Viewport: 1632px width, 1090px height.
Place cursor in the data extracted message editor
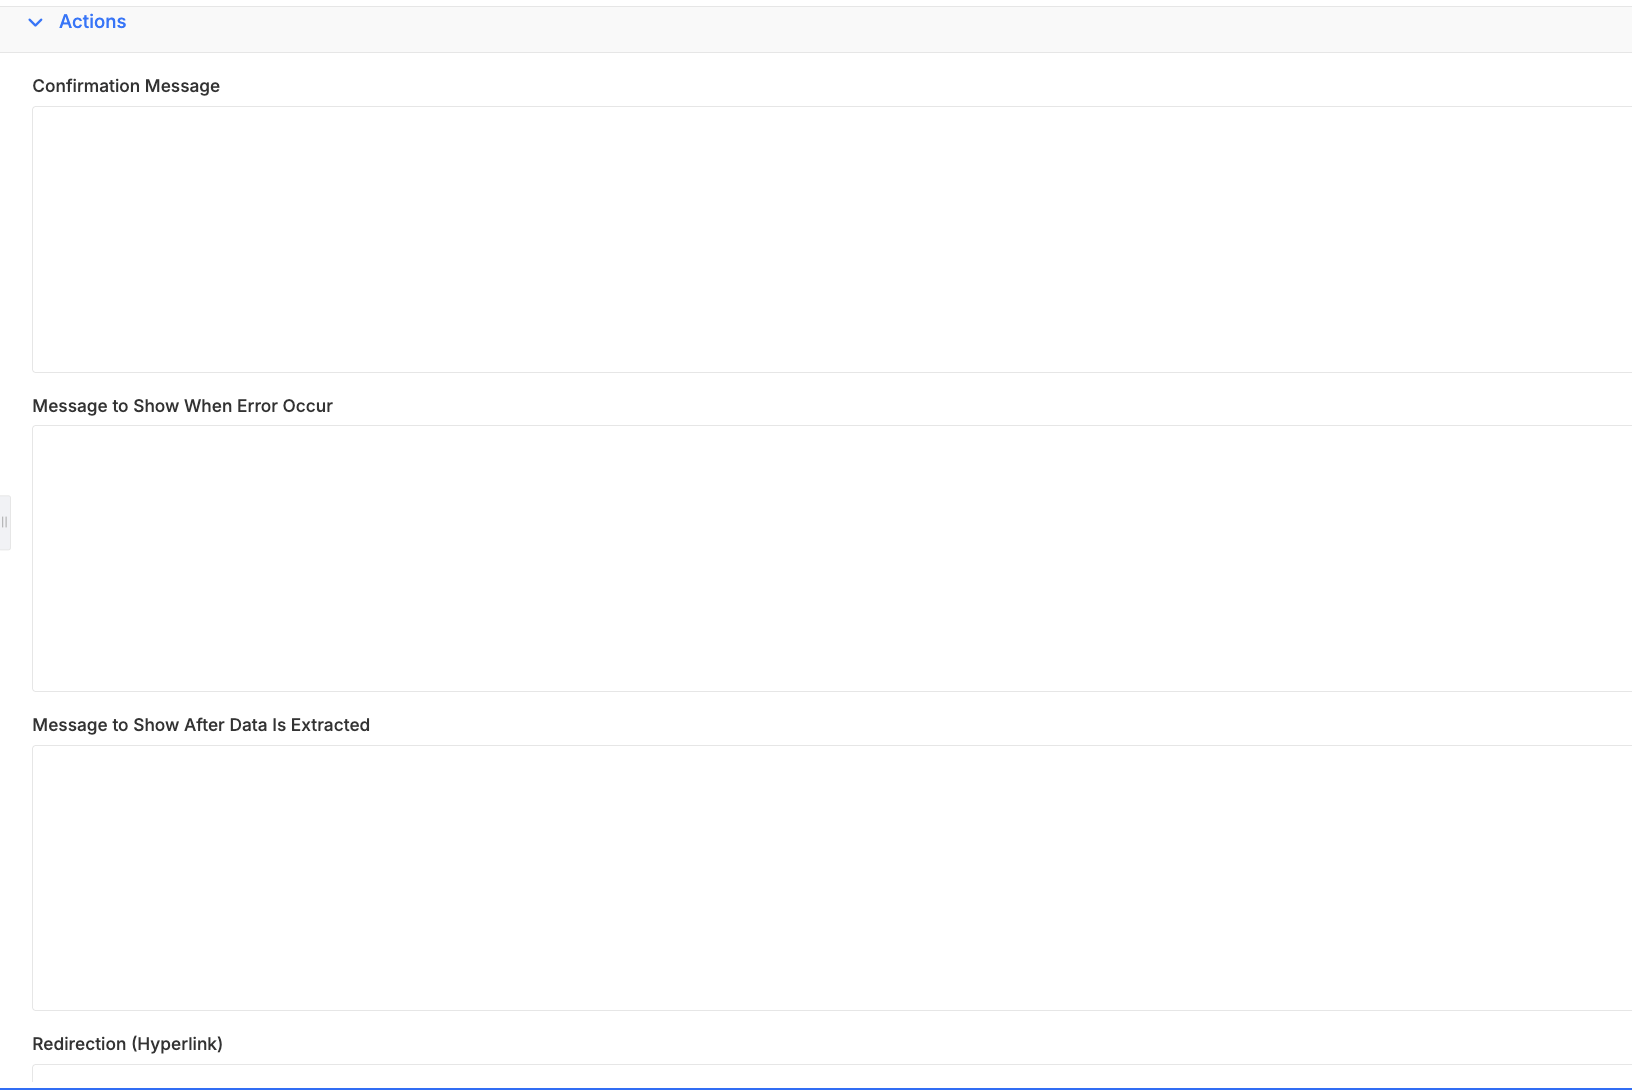click(x=832, y=878)
